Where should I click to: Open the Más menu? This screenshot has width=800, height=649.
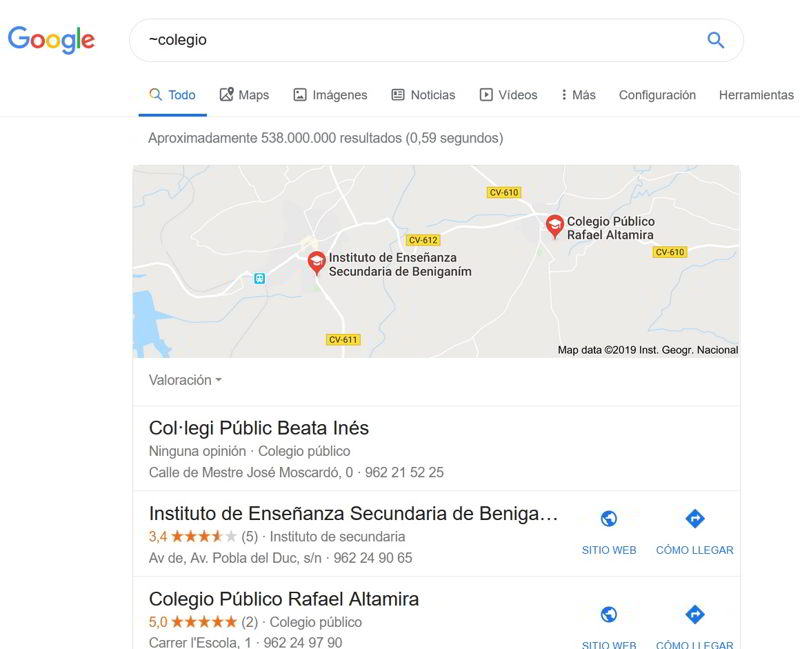click(x=578, y=95)
